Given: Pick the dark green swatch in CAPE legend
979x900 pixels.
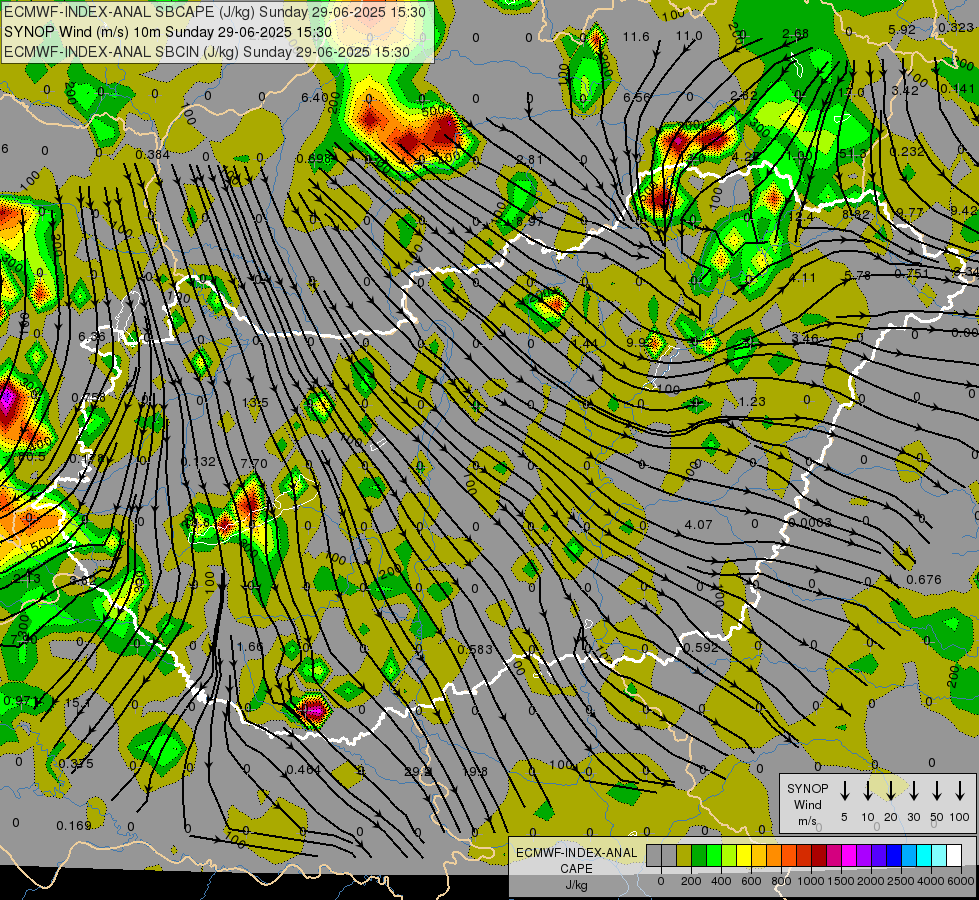Looking at the screenshot, I should [x=699, y=855].
